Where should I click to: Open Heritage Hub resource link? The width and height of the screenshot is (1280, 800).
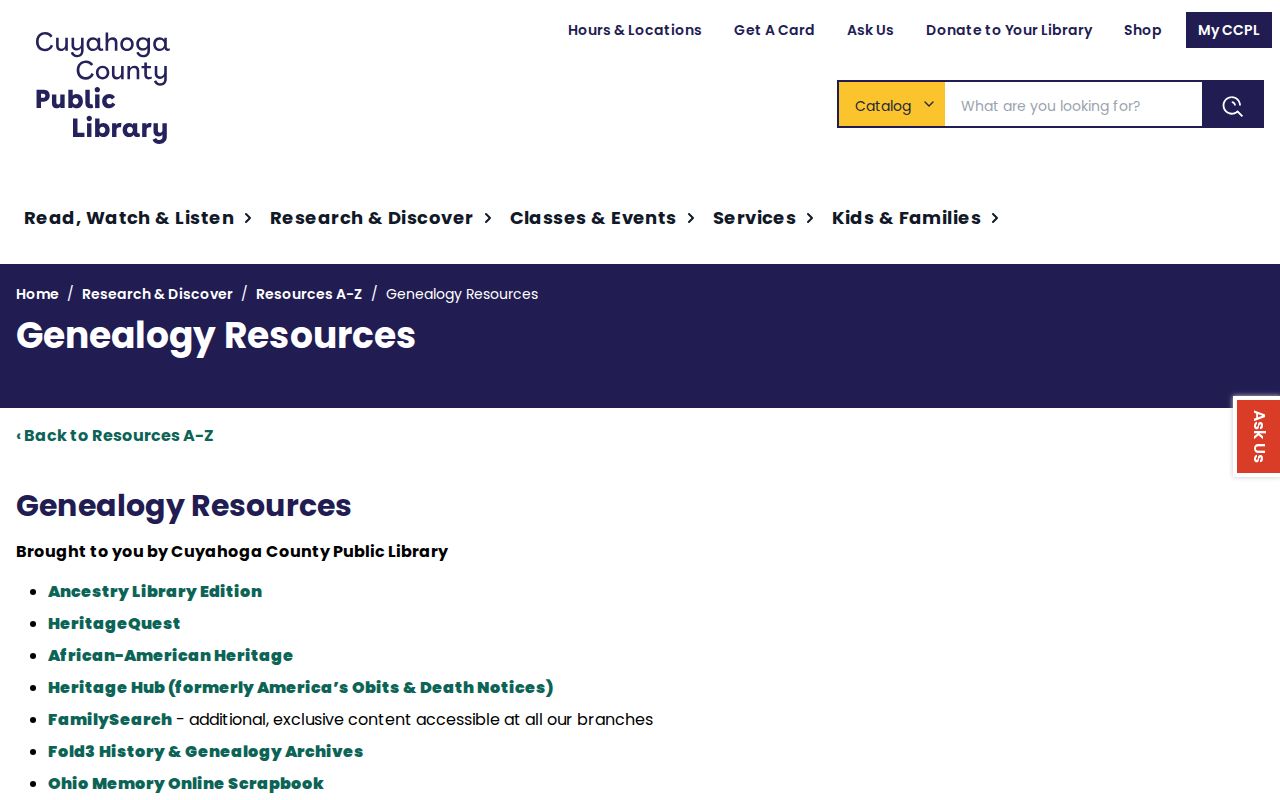pos(300,687)
